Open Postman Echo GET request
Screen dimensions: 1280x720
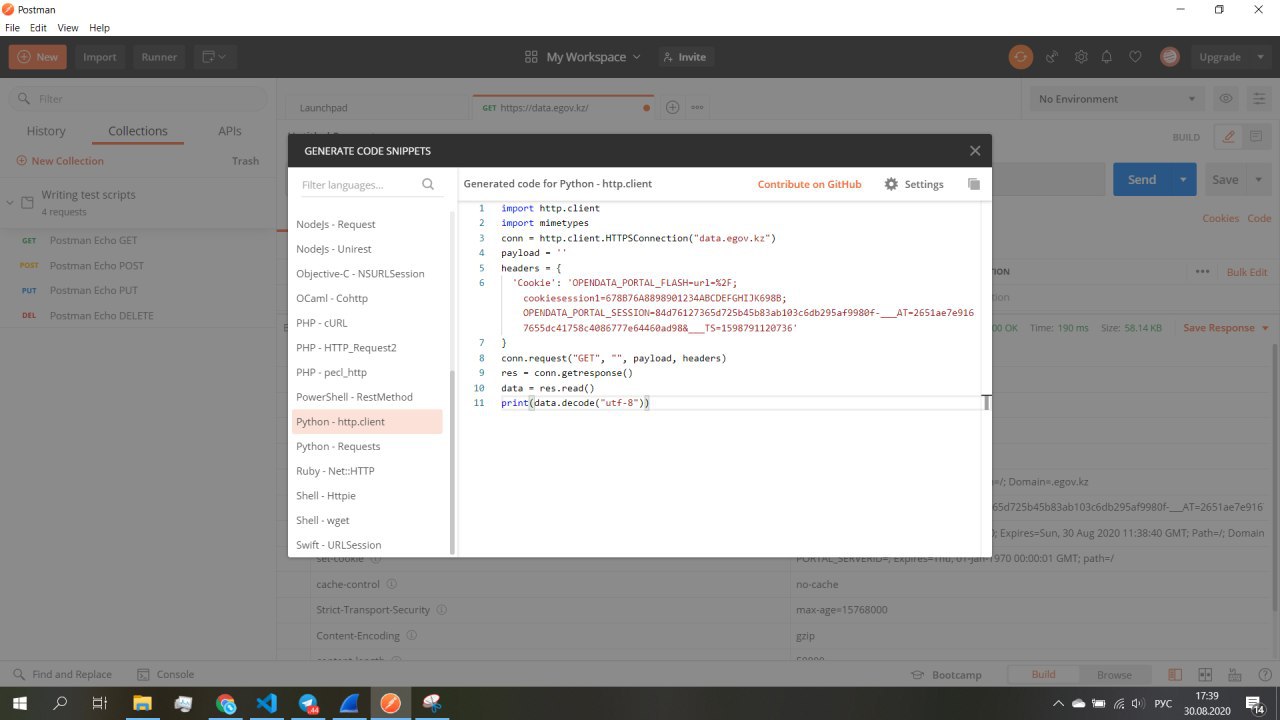click(138, 240)
